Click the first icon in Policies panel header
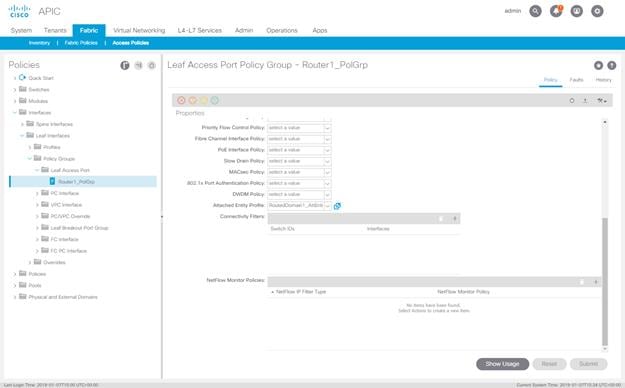Image resolution: width=625 pixels, height=388 pixels. coord(125,65)
